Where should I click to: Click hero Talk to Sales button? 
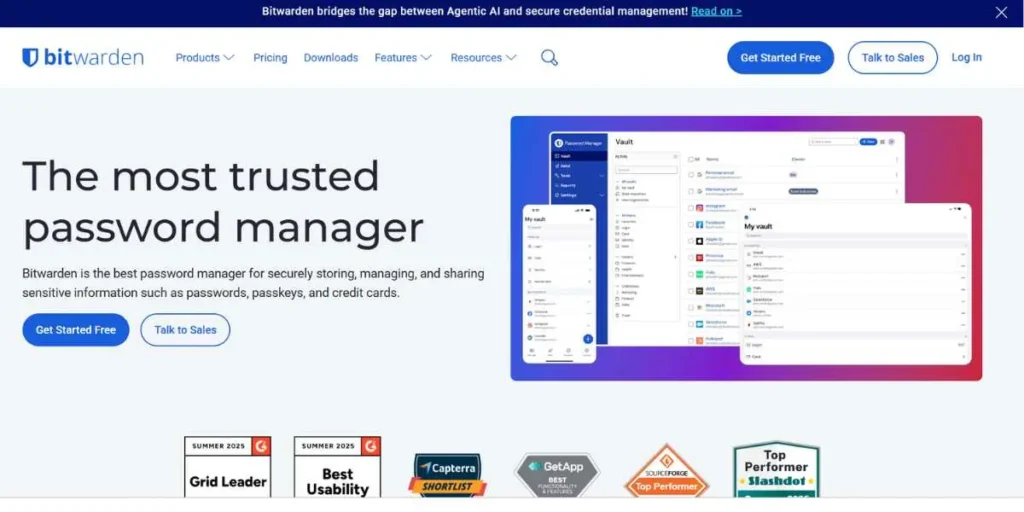[185, 330]
